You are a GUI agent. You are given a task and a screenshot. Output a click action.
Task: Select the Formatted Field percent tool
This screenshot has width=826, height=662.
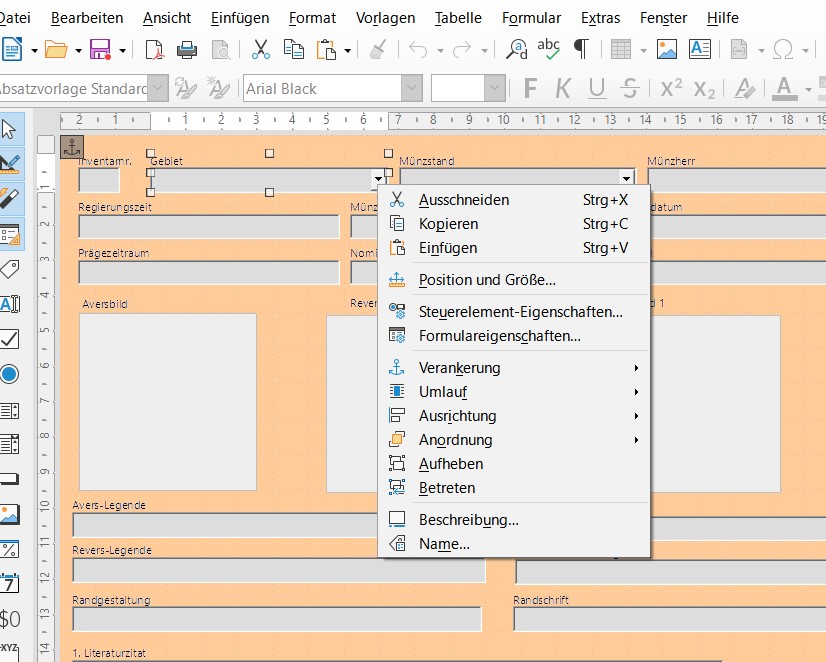tap(10, 549)
